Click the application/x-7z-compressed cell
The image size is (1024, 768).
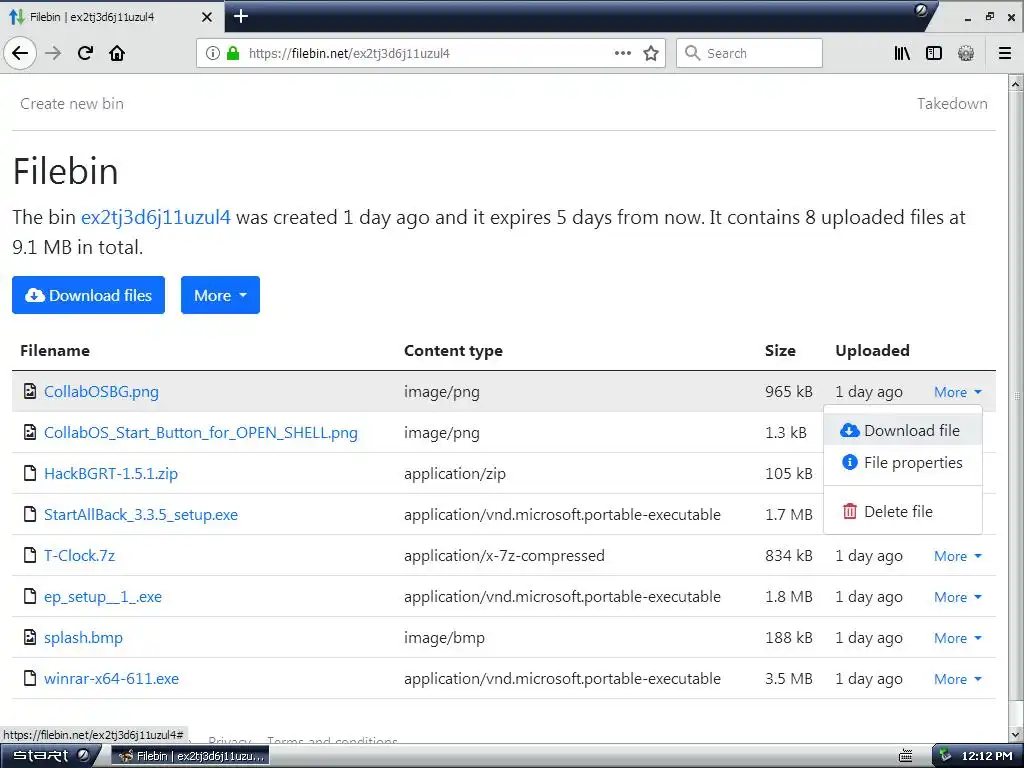pos(504,556)
